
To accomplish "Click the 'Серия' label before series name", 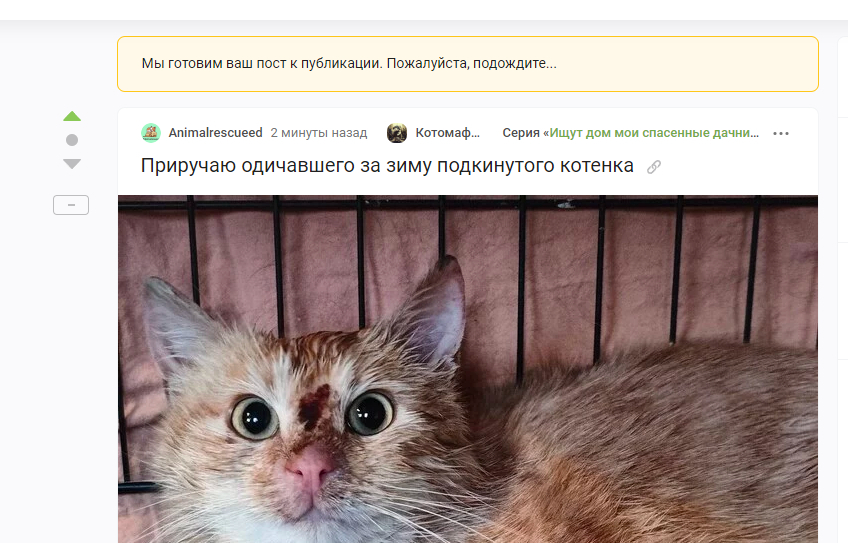I will 521,133.
